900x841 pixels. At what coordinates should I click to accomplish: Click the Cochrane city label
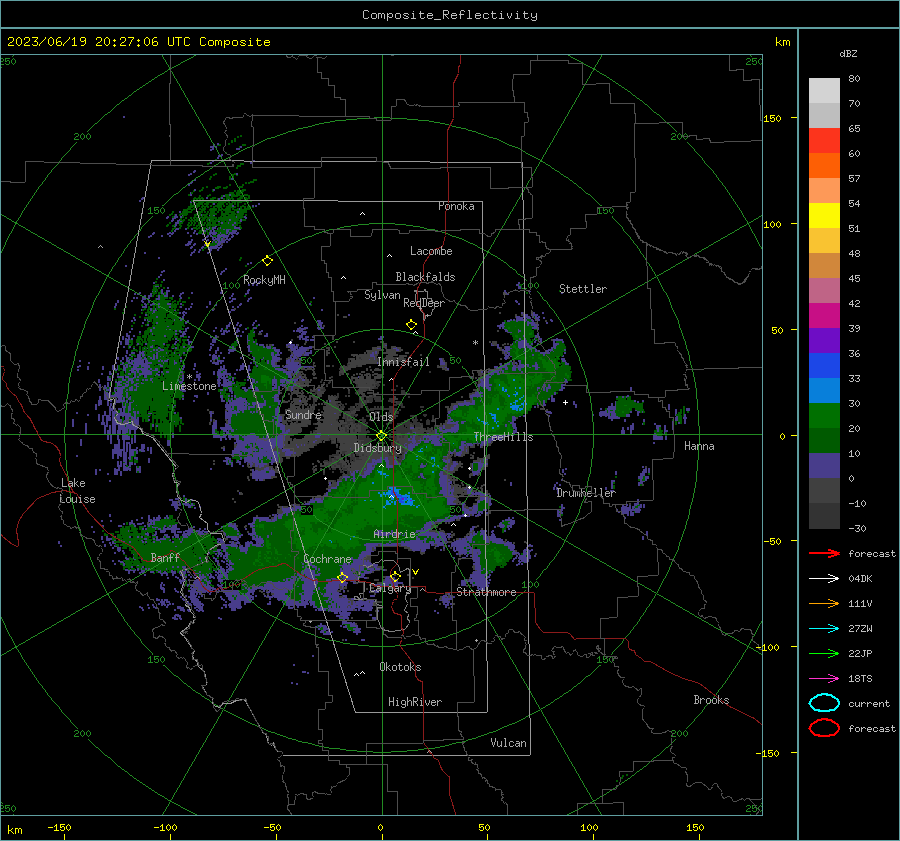327,559
